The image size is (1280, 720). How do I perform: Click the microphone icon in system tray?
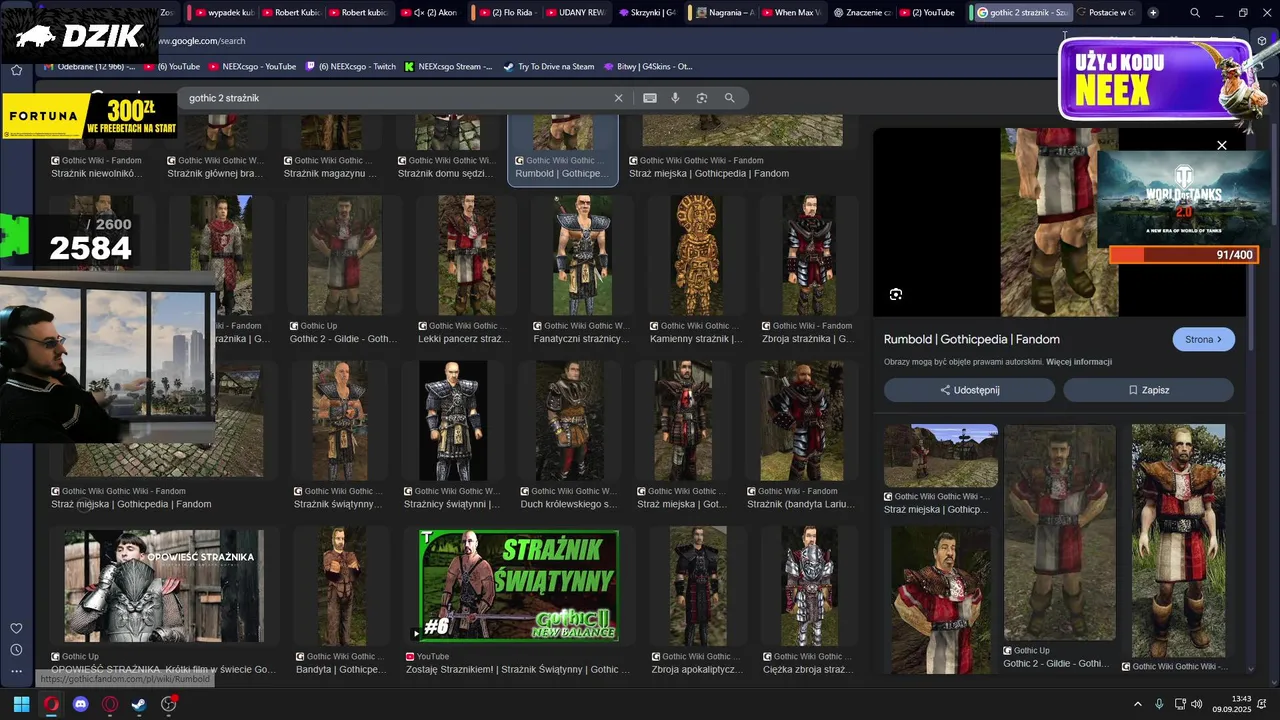pos(1159,704)
